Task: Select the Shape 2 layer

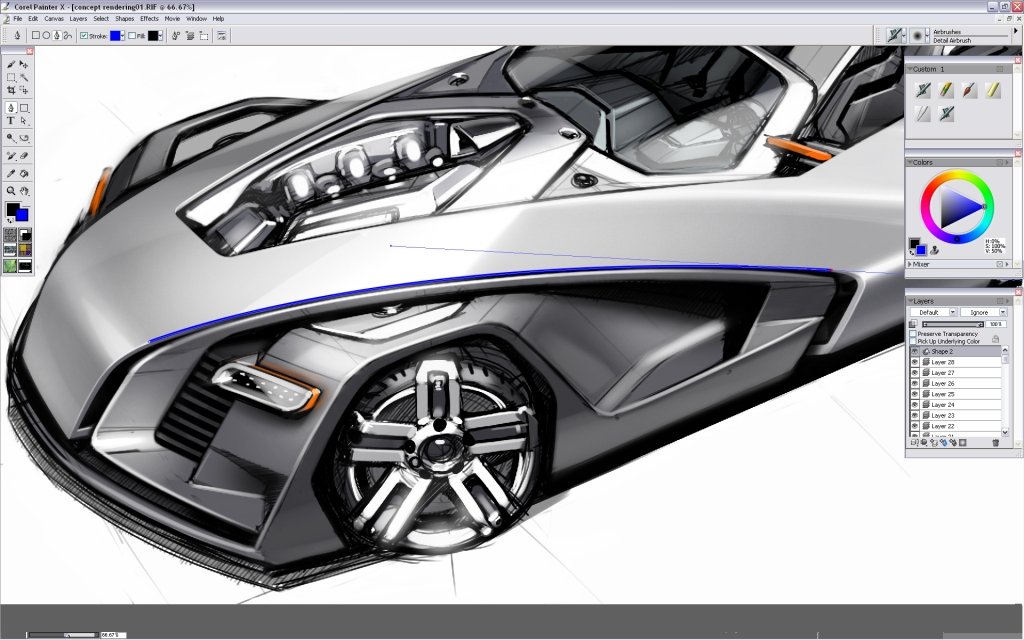Action: pos(944,353)
